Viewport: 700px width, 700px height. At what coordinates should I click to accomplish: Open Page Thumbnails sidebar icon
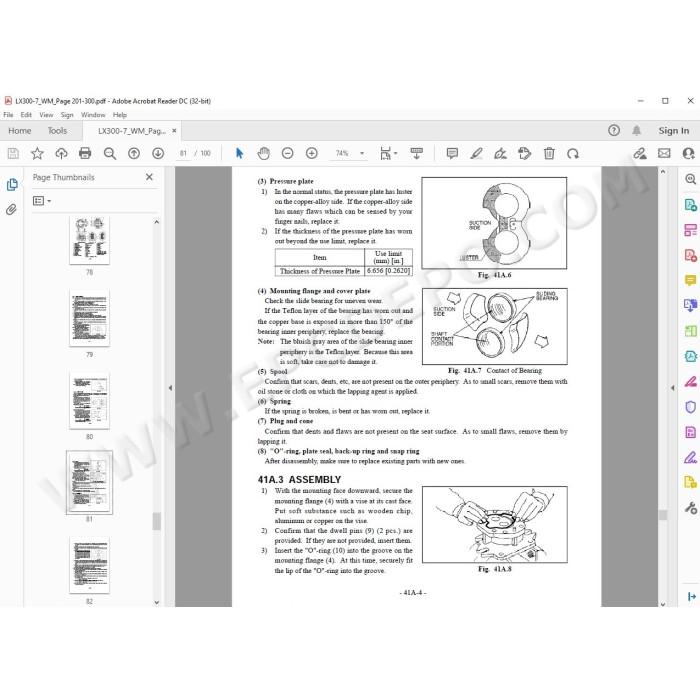(12, 184)
